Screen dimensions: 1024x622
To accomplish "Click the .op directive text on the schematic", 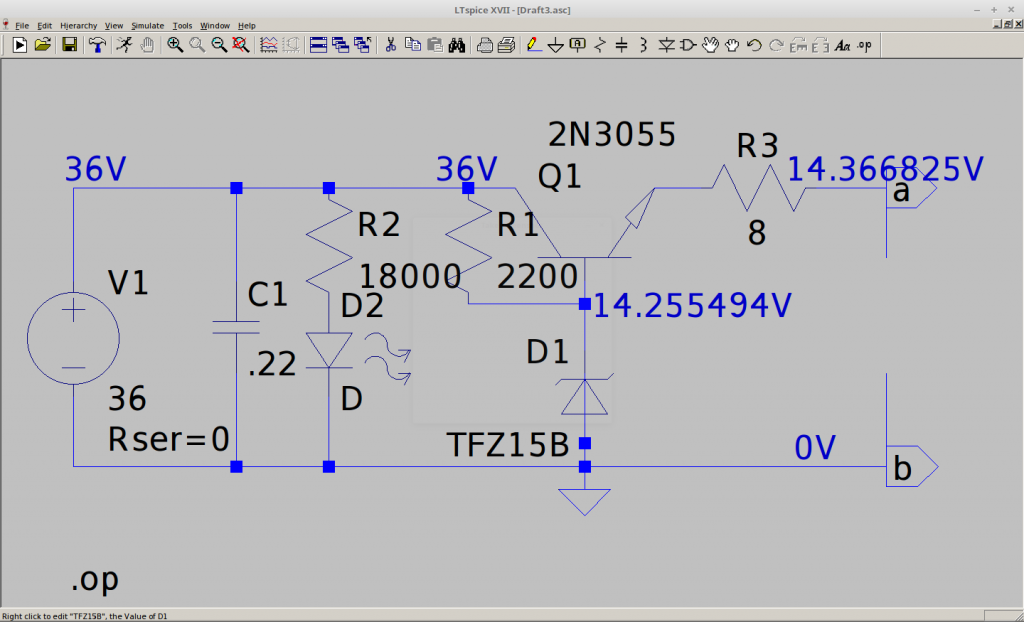I will tap(97, 579).
